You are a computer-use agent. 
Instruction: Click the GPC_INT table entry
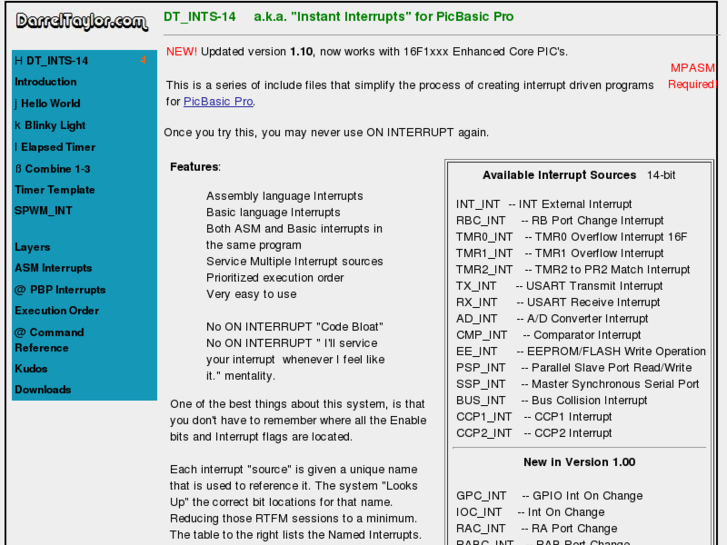coord(549,496)
